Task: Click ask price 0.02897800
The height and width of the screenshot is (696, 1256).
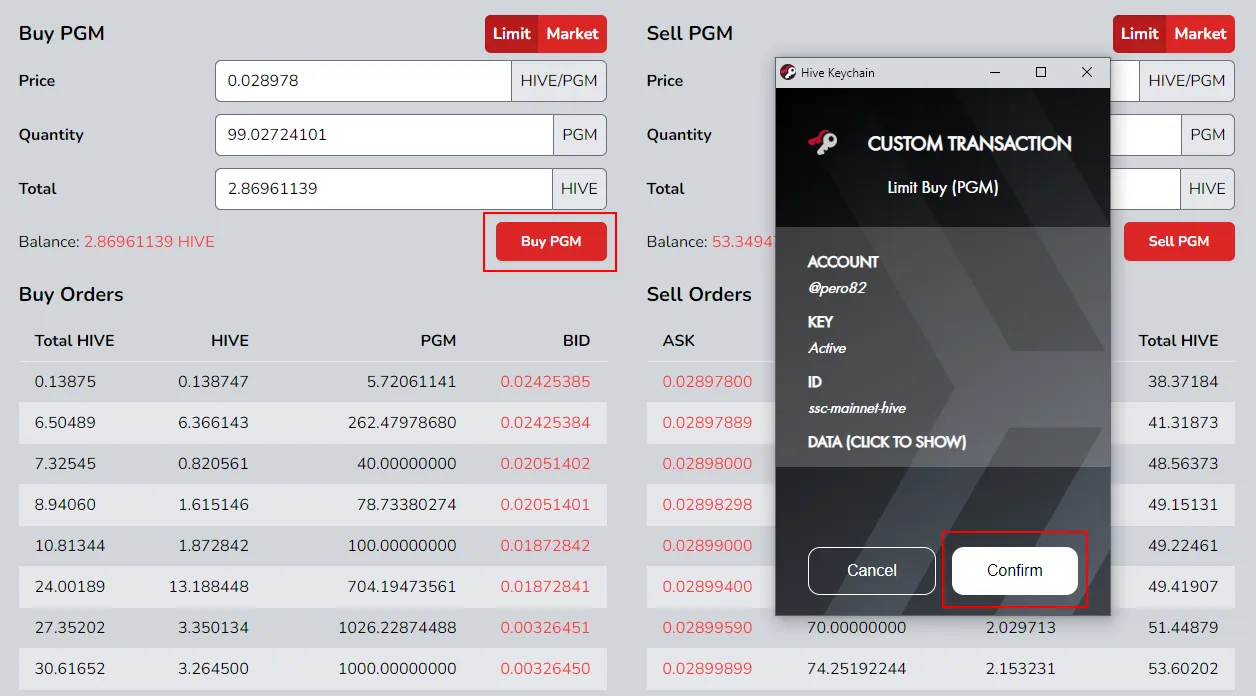Action: [x=707, y=381]
